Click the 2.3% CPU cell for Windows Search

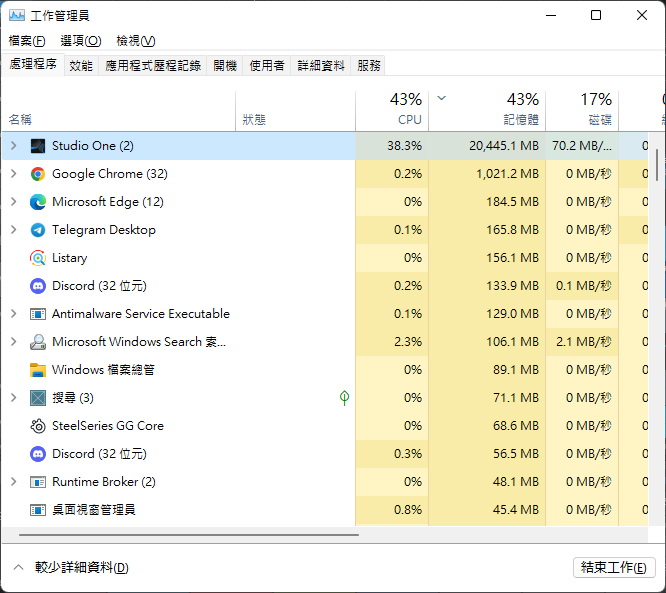(x=392, y=342)
